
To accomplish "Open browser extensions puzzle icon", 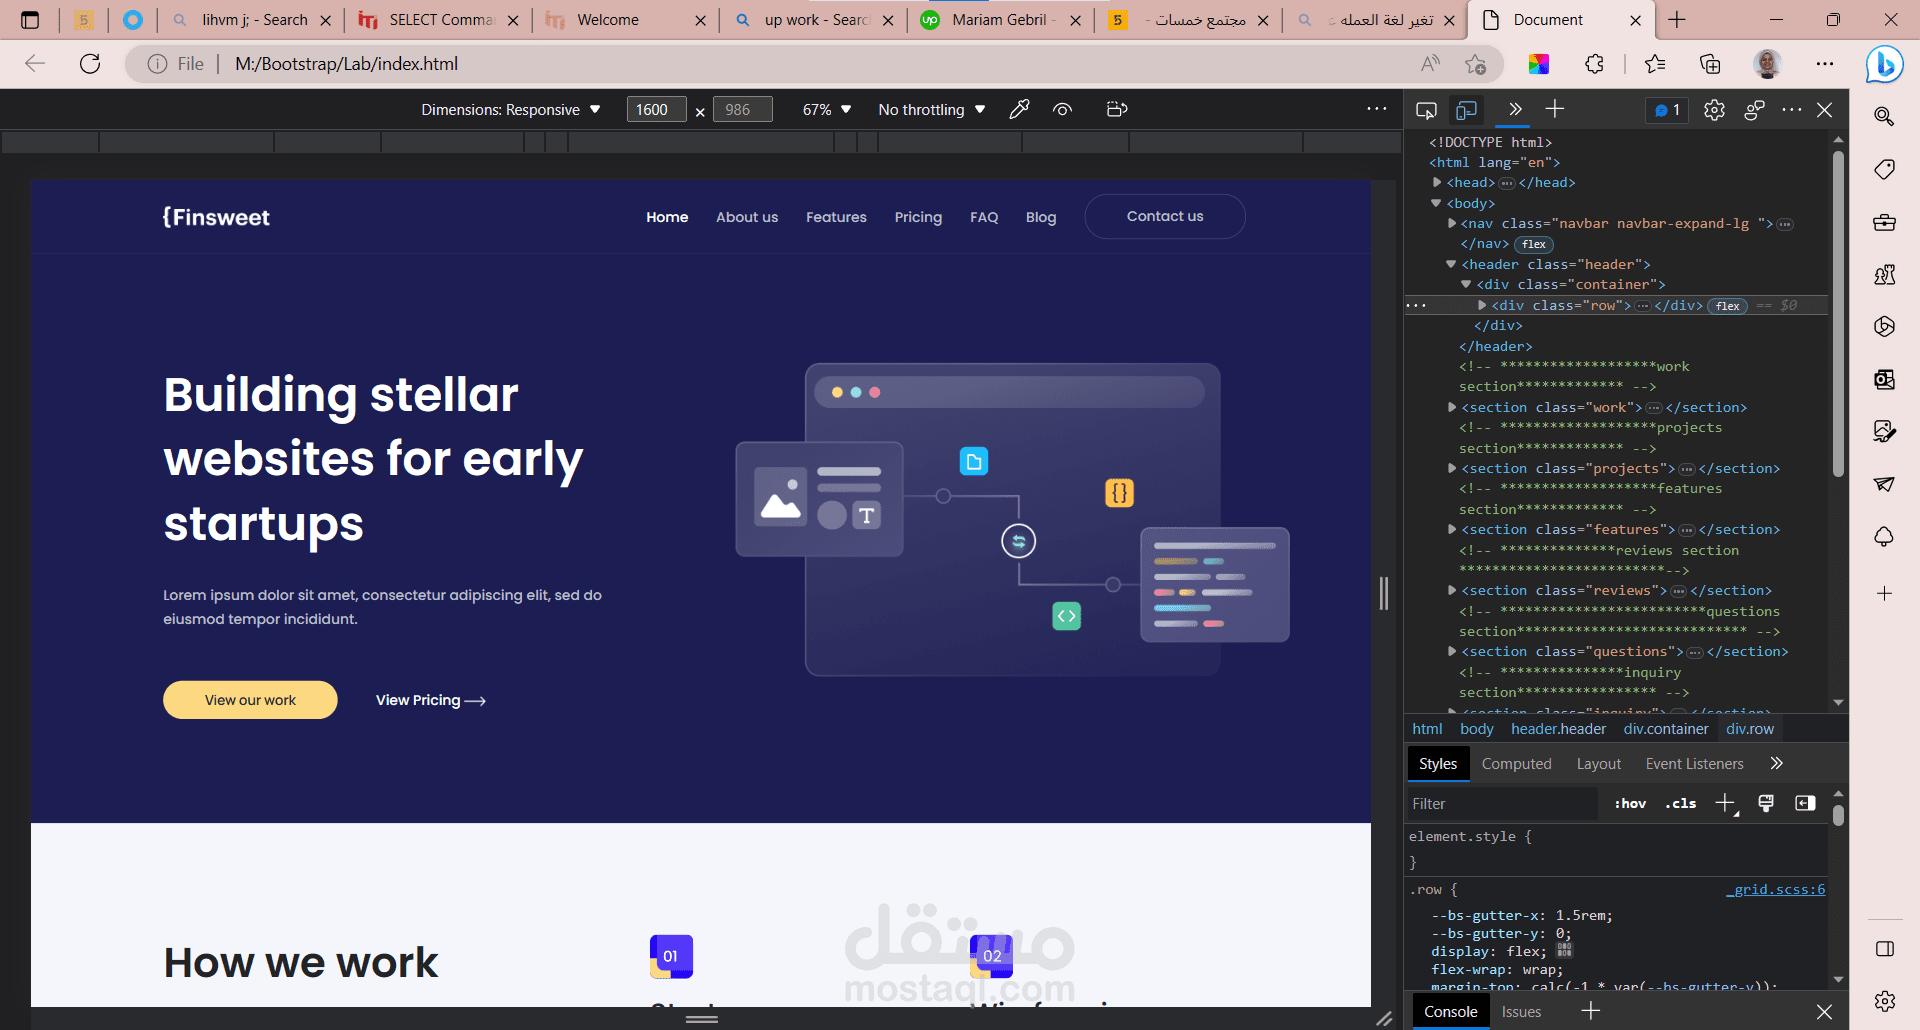I will tap(1594, 64).
